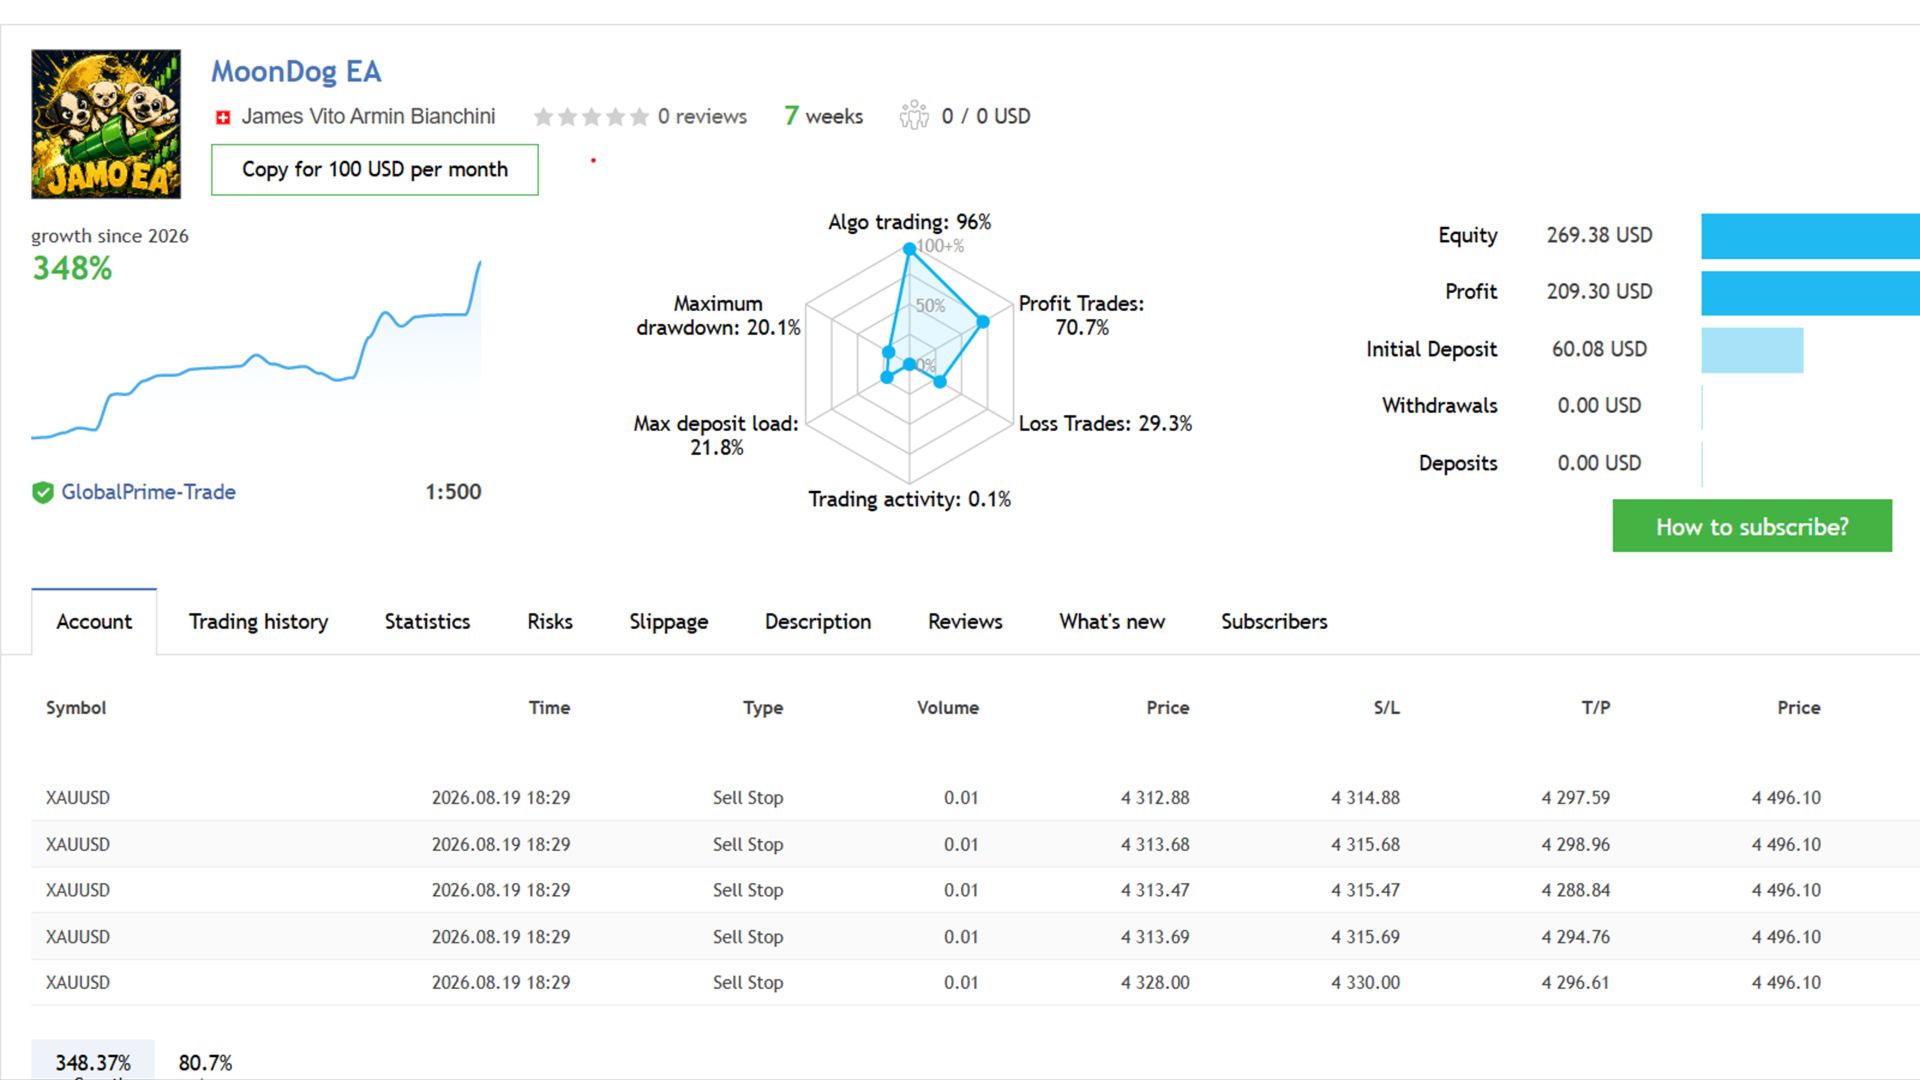Open the Risks tab
Screen dimensions: 1920x1080
coord(550,622)
